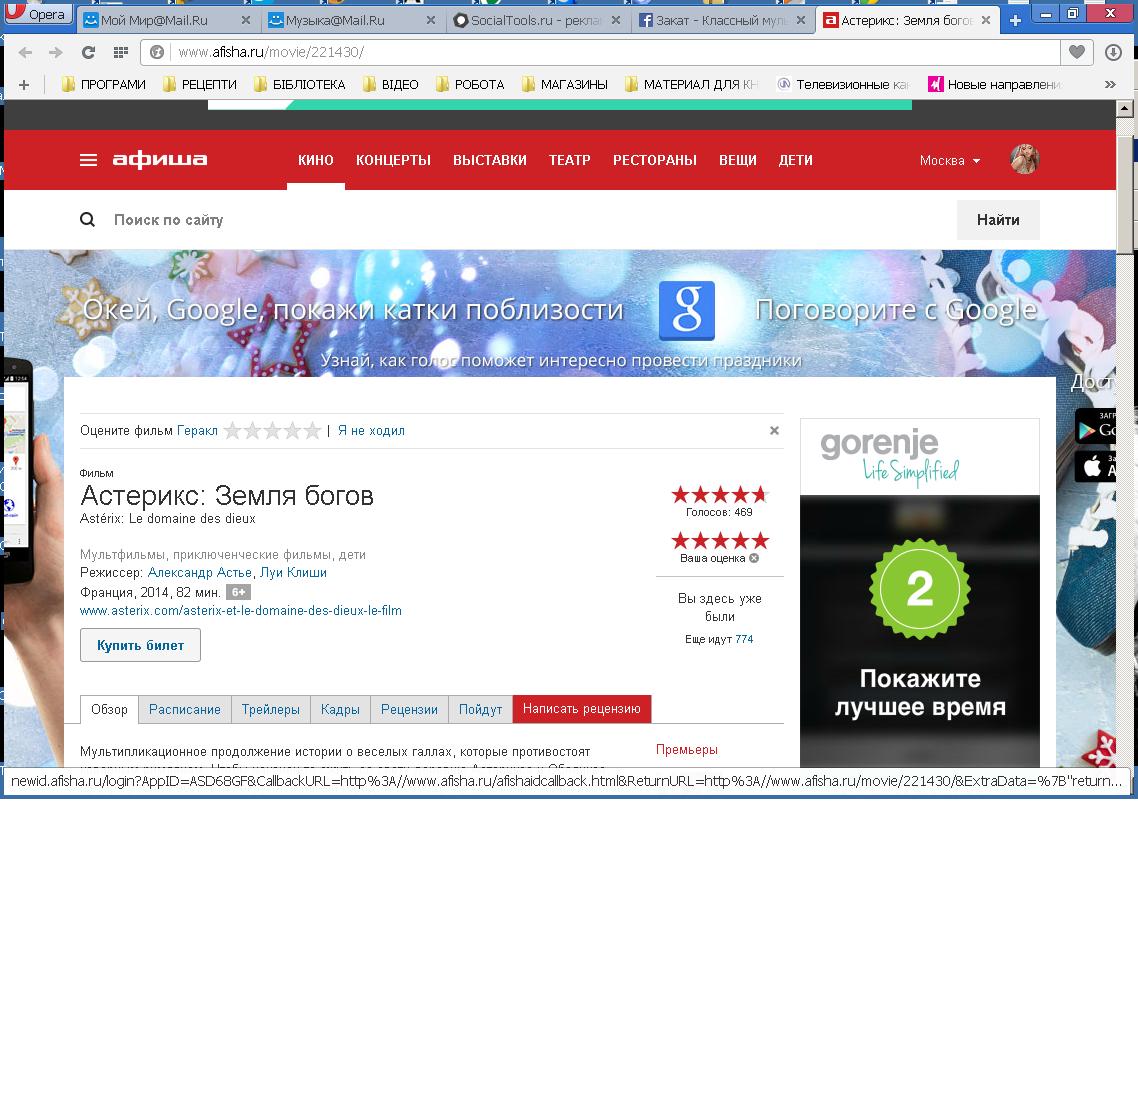Open the Телевизионные bookmark

click(843, 85)
